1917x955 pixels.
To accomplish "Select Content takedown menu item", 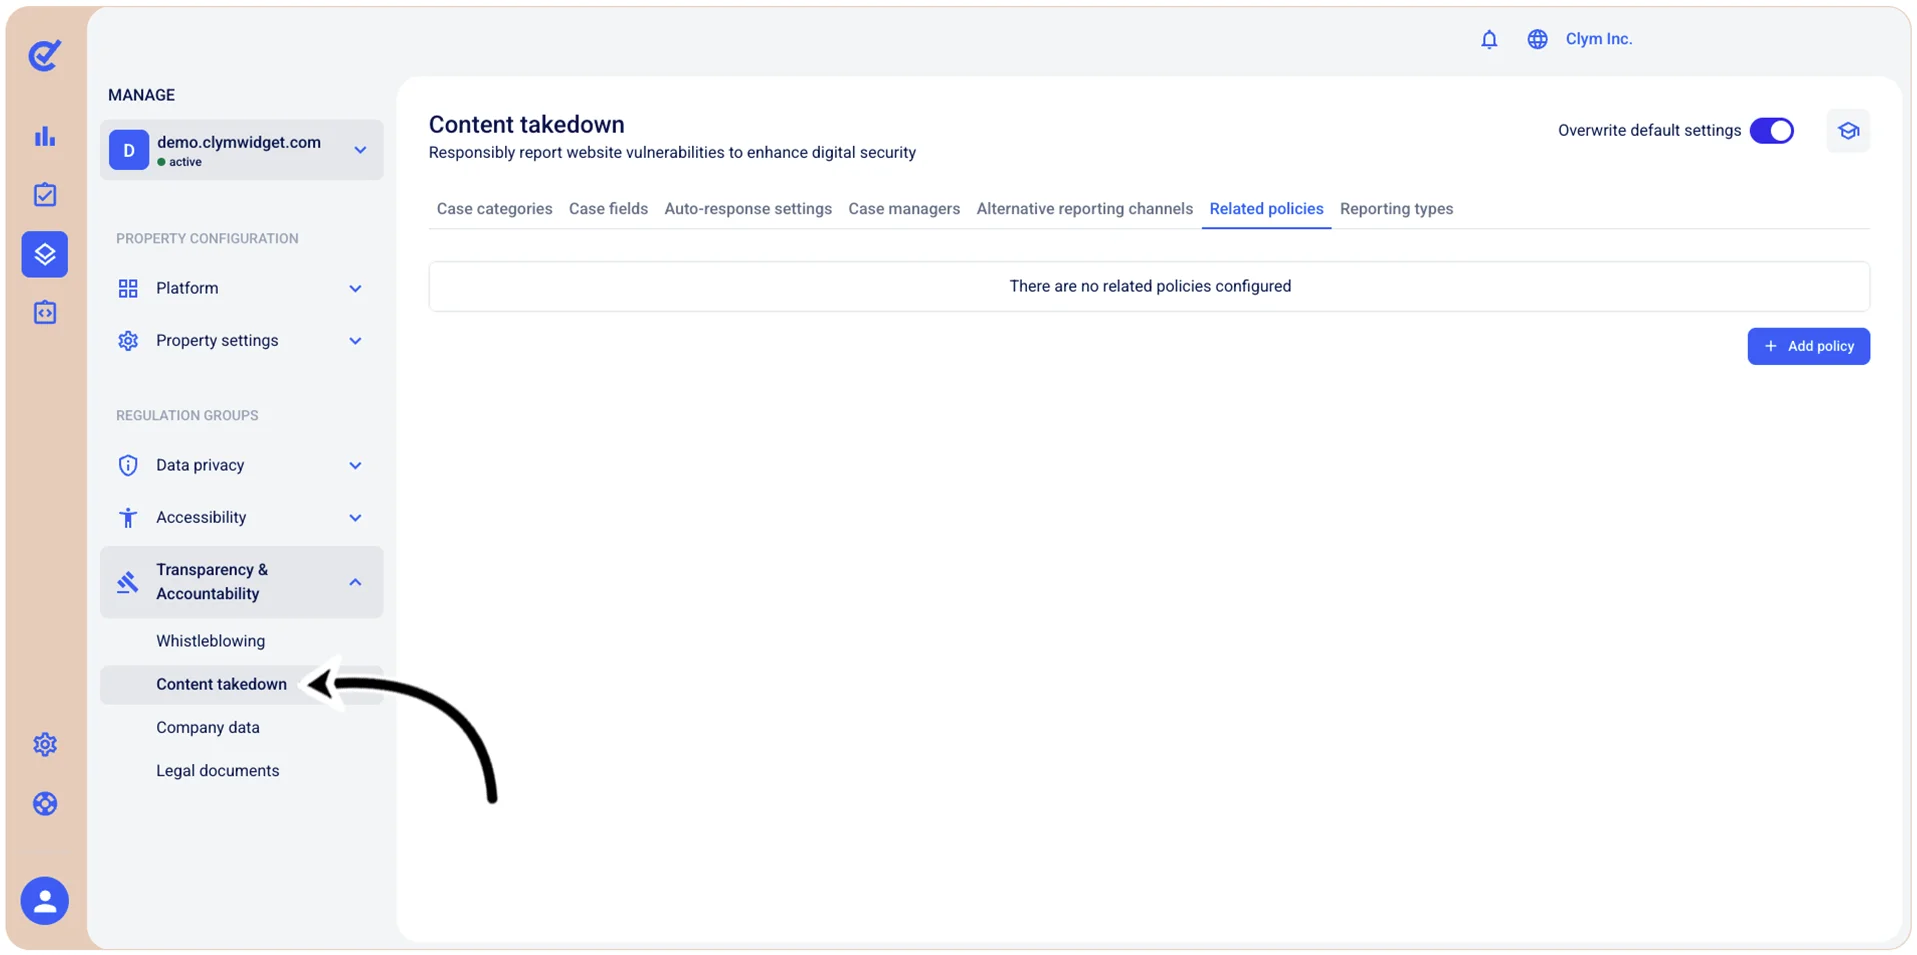I will (x=241, y=684).
